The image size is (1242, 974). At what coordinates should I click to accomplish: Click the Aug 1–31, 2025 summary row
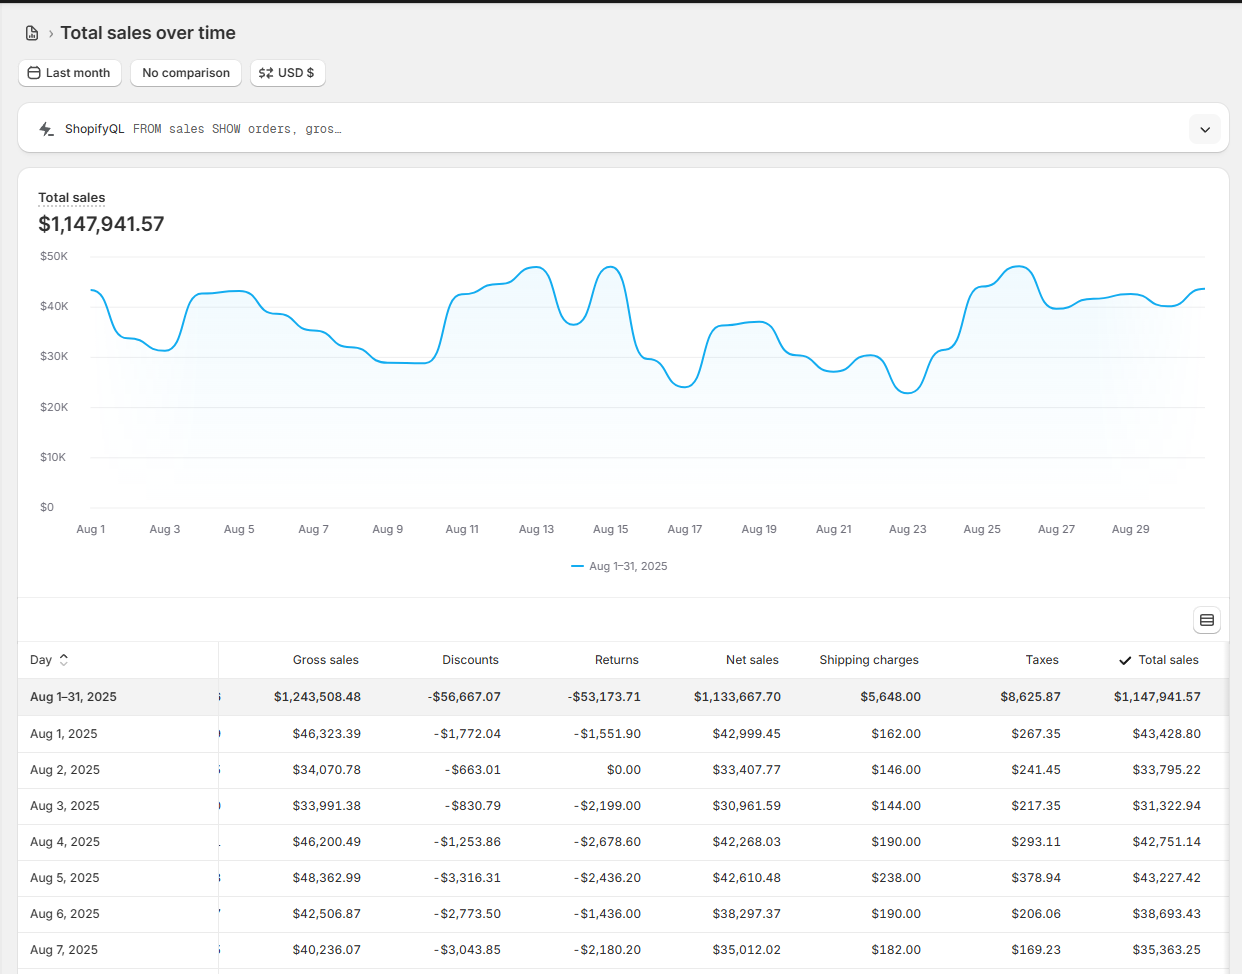click(73, 697)
